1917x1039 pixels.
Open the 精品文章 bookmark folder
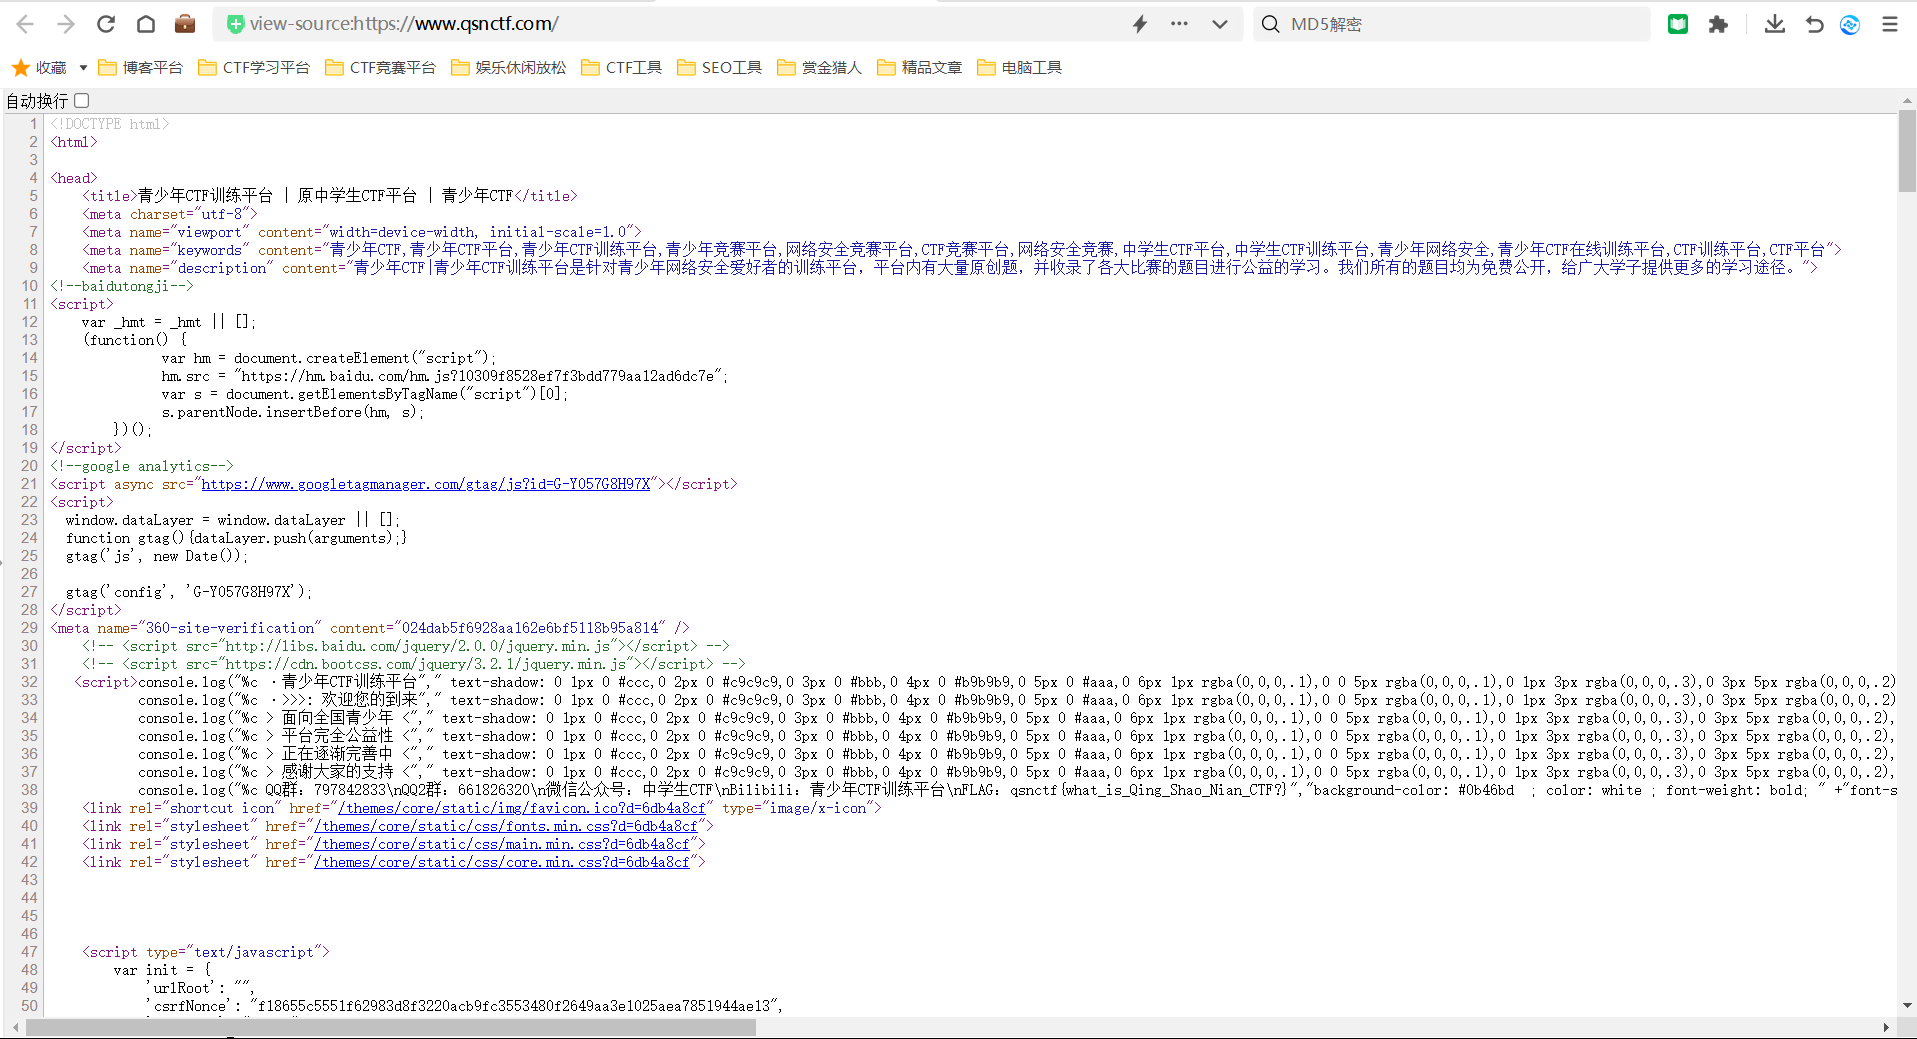(x=919, y=67)
